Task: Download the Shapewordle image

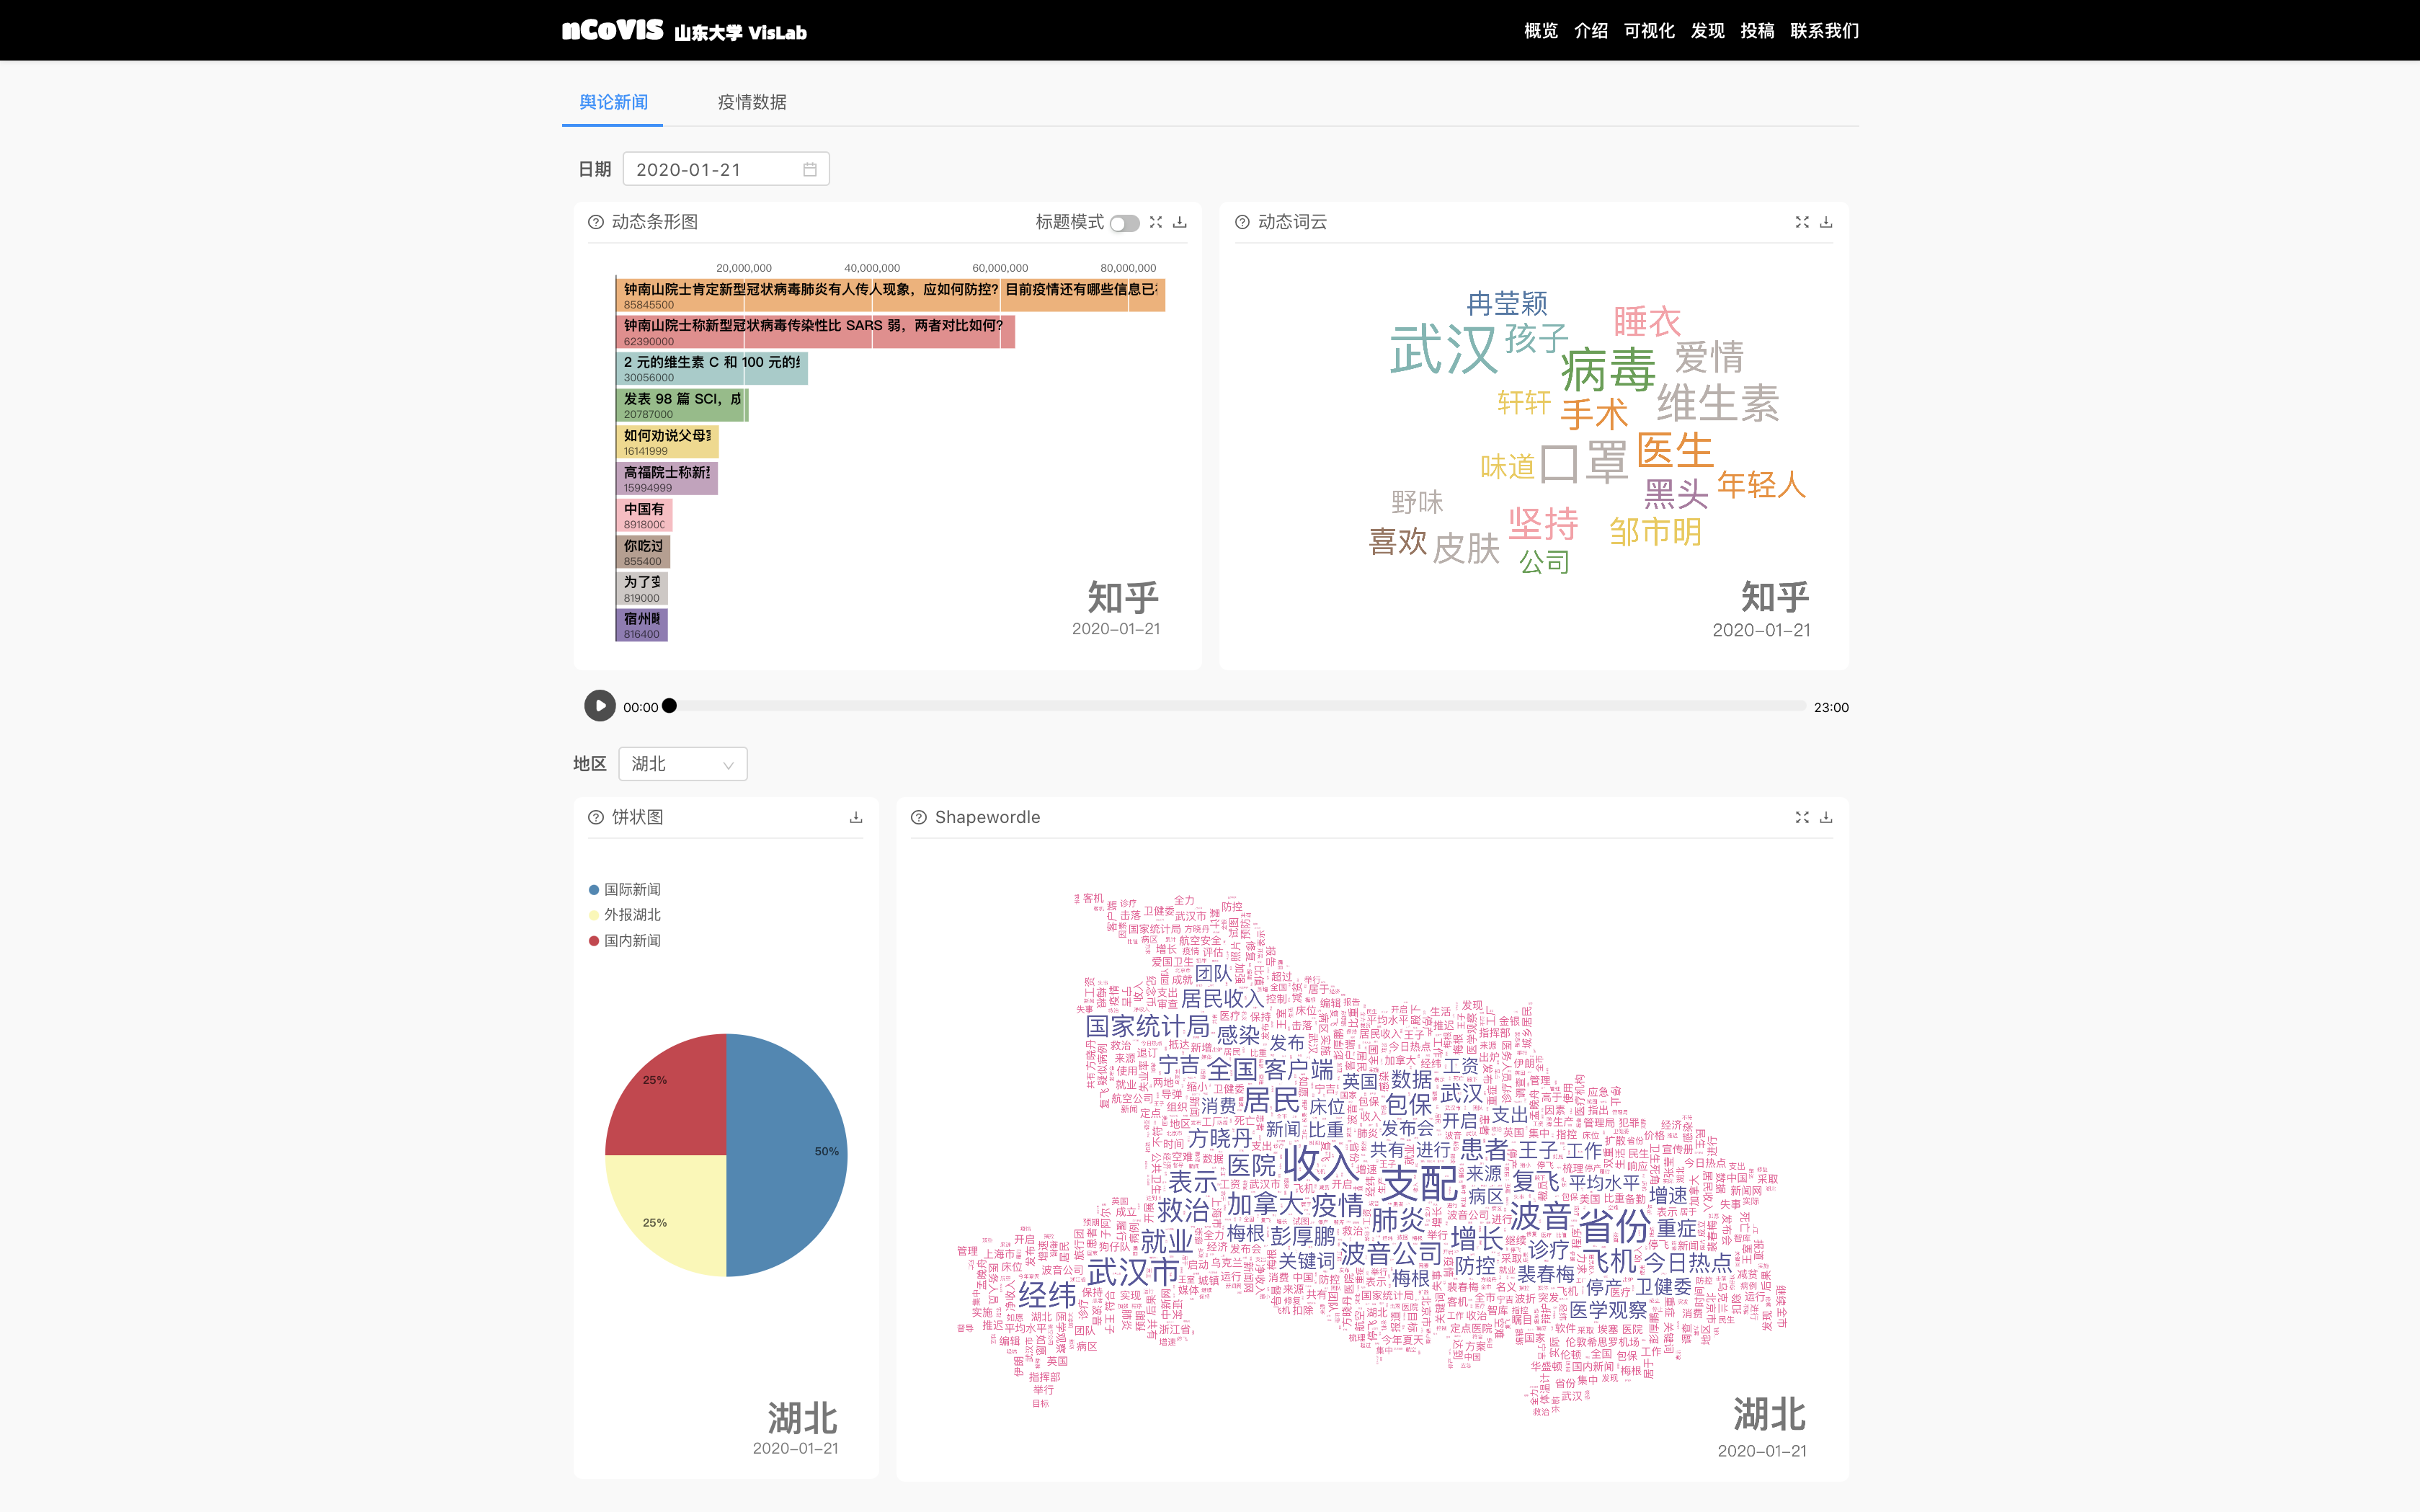Action: point(1826,817)
